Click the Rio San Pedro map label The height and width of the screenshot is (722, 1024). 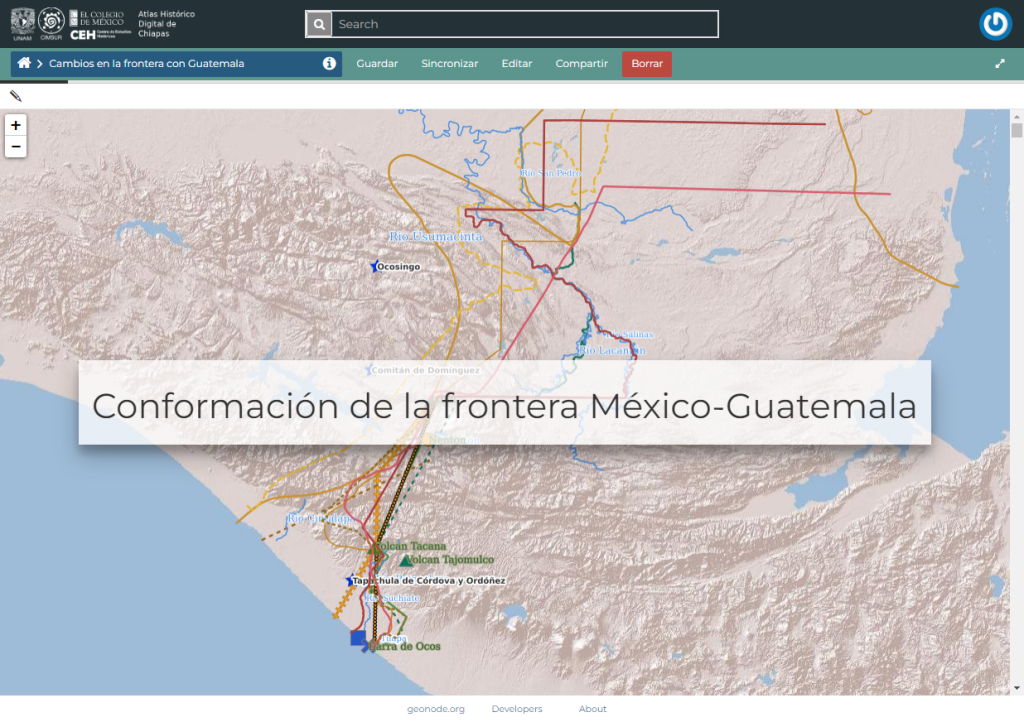pos(550,173)
